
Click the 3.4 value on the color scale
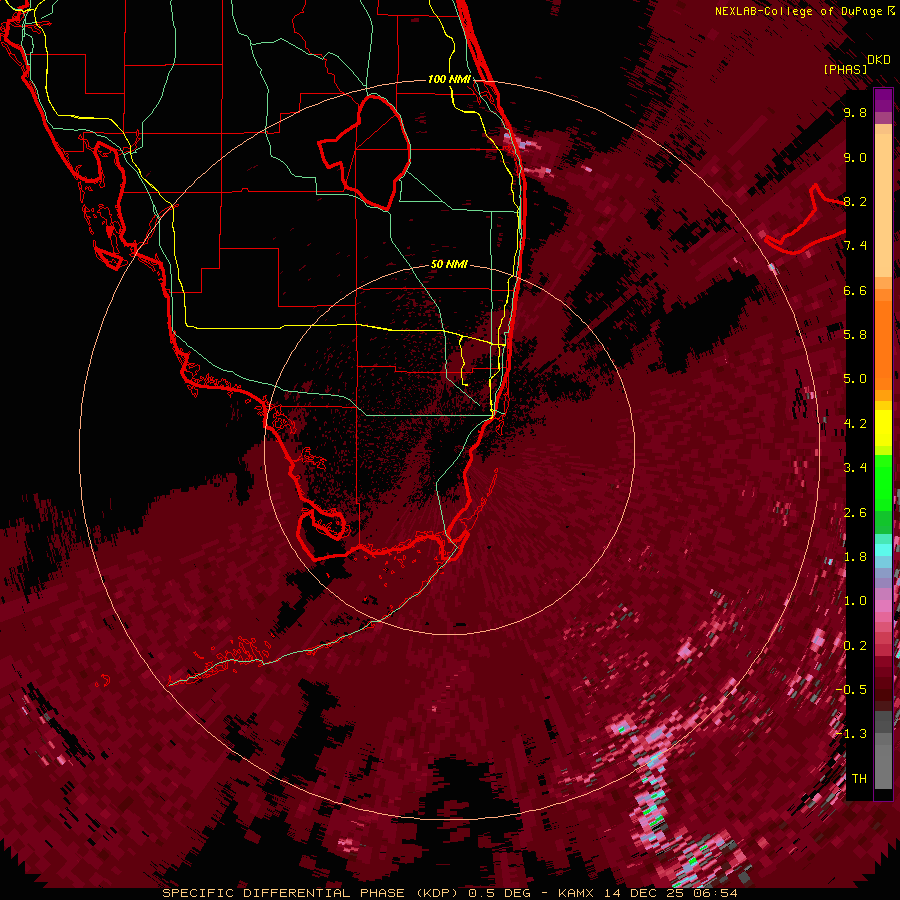[855, 468]
